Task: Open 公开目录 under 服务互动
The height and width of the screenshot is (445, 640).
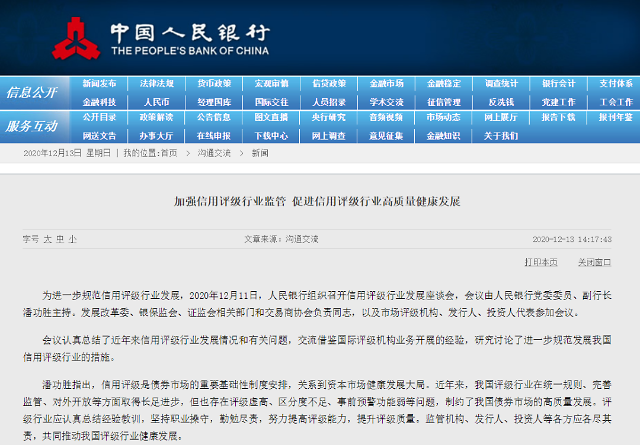Action: [x=99, y=118]
